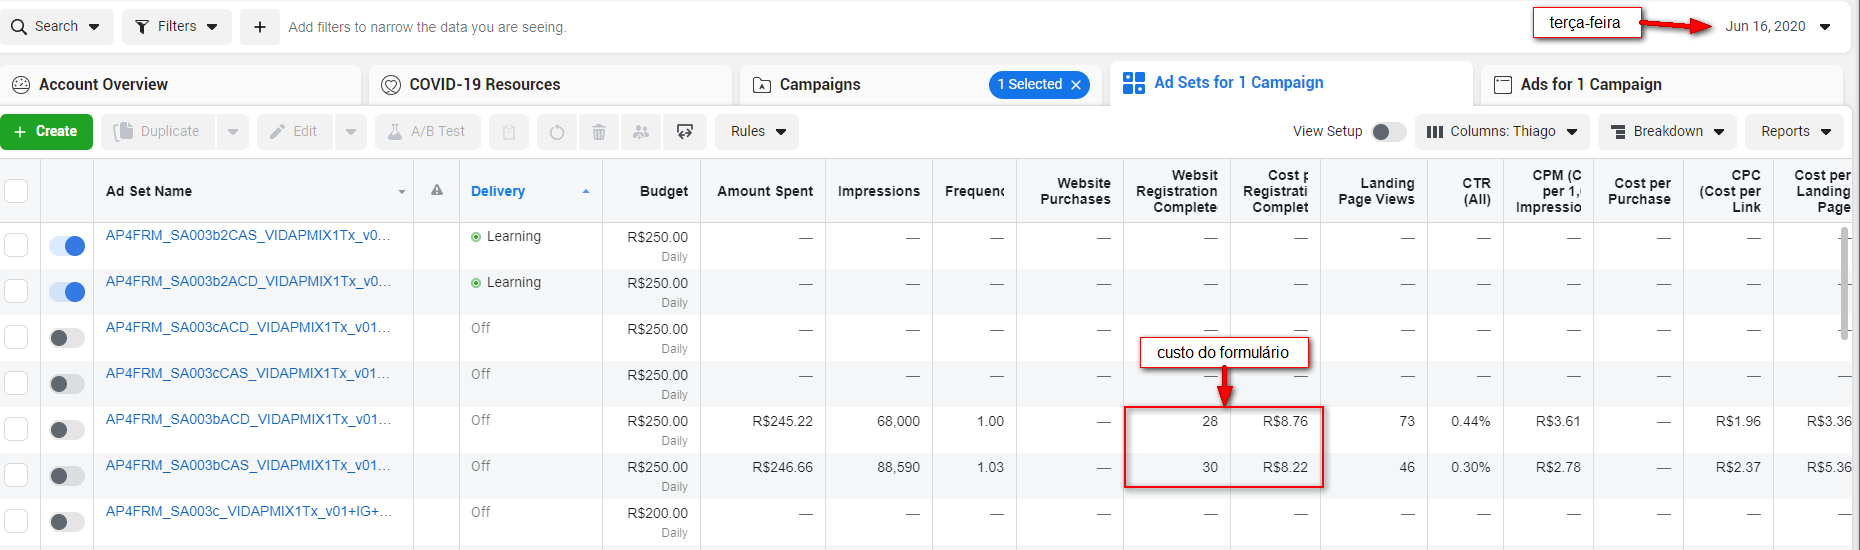Viewport: 1860px width, 550px height.
Task: Open ad set AP4FRM_SA003b2CAS_VIDAPMIX1Tx link
Action: [x=248, y=236]
